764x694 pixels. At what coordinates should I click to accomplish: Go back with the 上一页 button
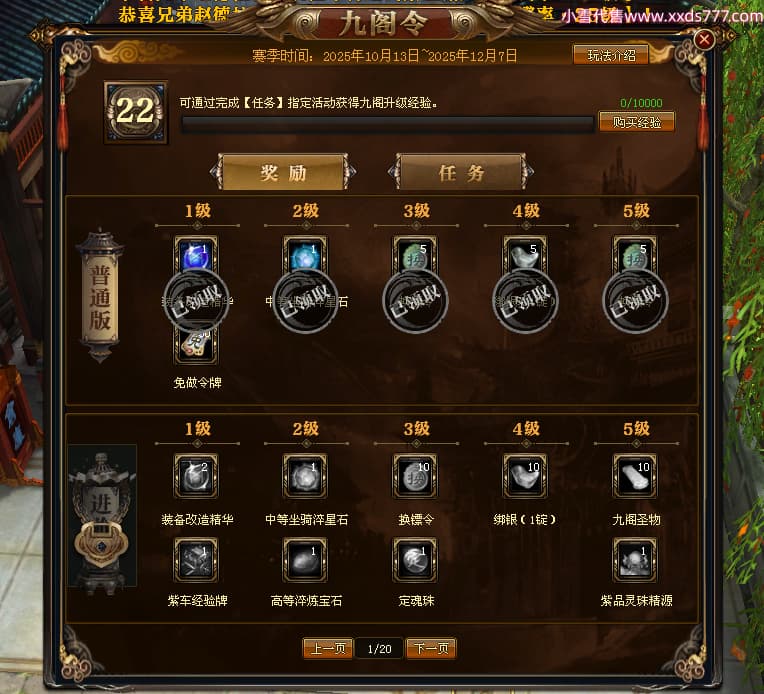[x=328, y=649]
